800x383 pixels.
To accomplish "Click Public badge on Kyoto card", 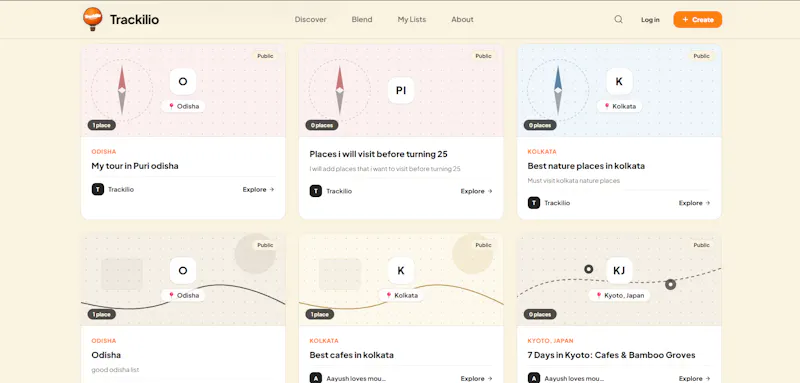I will click(x=702, y=245).
